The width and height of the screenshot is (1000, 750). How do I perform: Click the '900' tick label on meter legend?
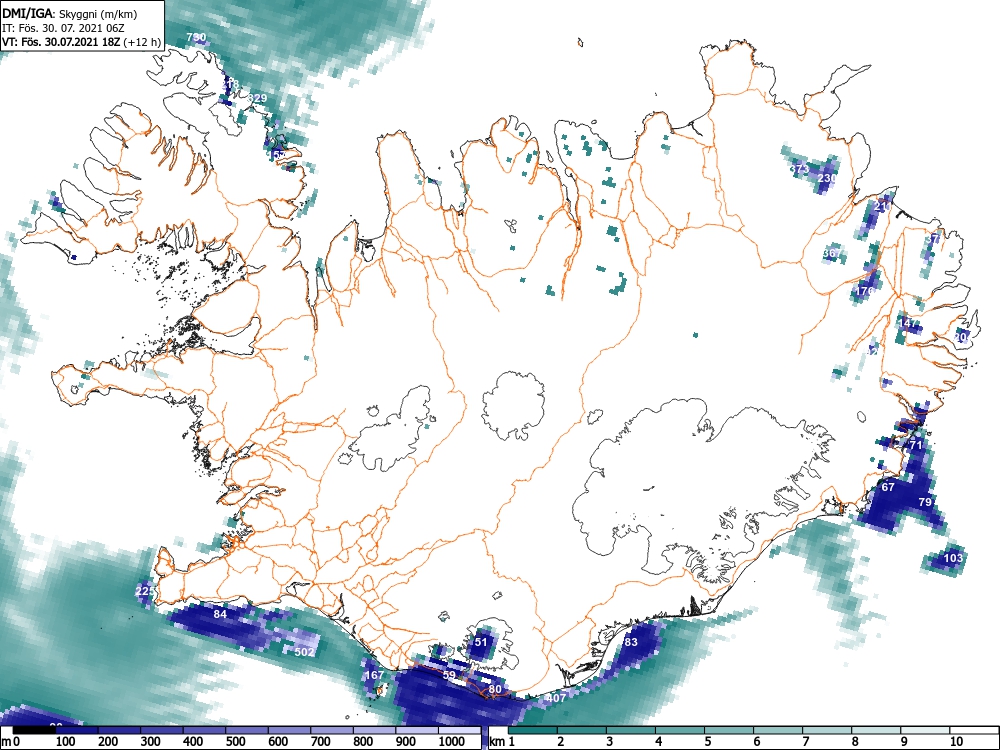pyautogui.click(x=406, y=742)
